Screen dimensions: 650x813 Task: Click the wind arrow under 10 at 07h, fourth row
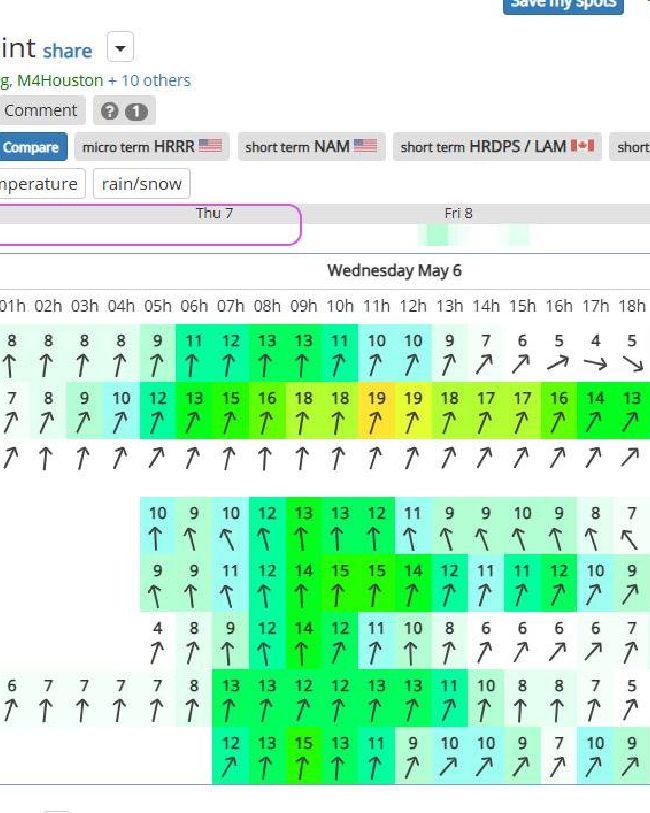(x=228, y=539)
